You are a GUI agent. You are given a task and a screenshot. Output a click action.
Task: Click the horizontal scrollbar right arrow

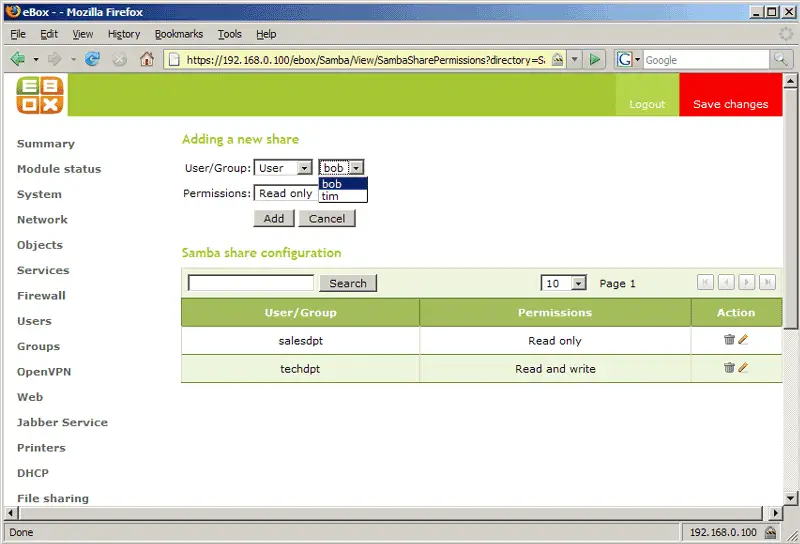pyautogui.click(x=776, y=512)
